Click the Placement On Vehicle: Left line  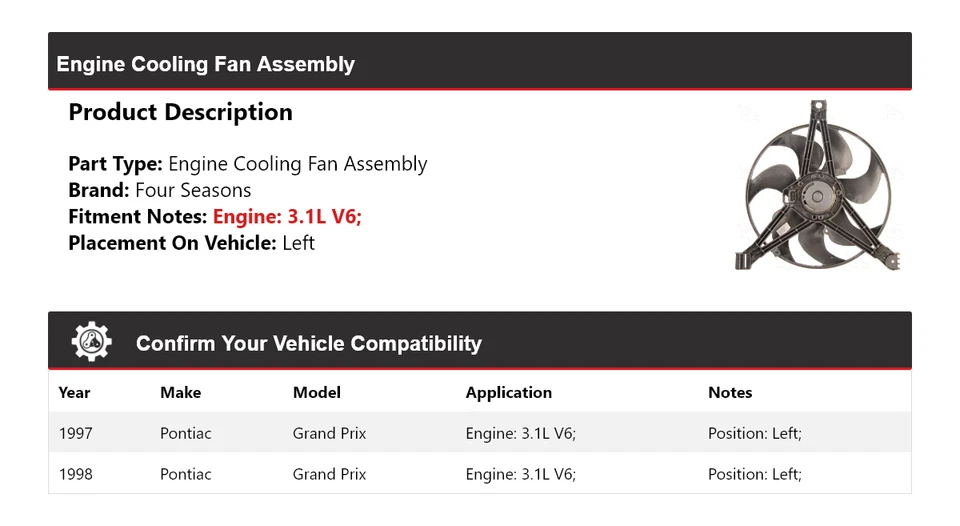(191, 242)
